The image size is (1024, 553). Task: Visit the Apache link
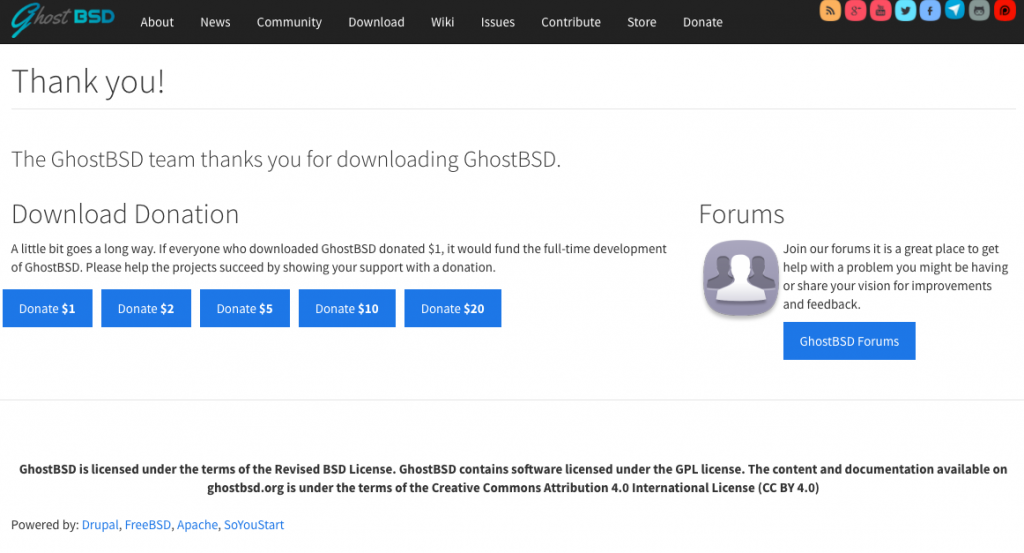pyautogui.click(x=197, y=525)
